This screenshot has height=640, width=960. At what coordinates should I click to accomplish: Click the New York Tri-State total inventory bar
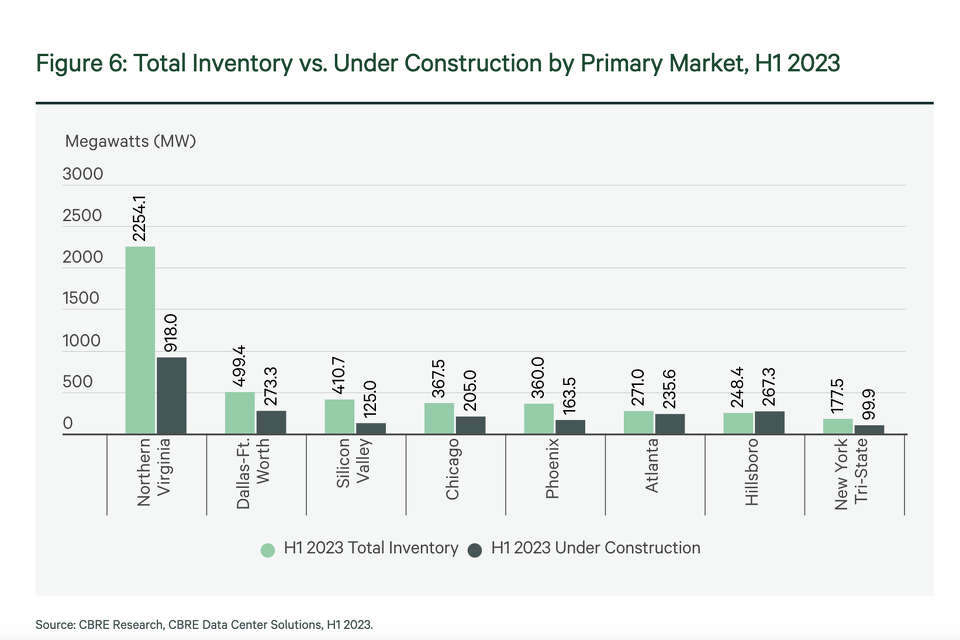click(838, 427)
